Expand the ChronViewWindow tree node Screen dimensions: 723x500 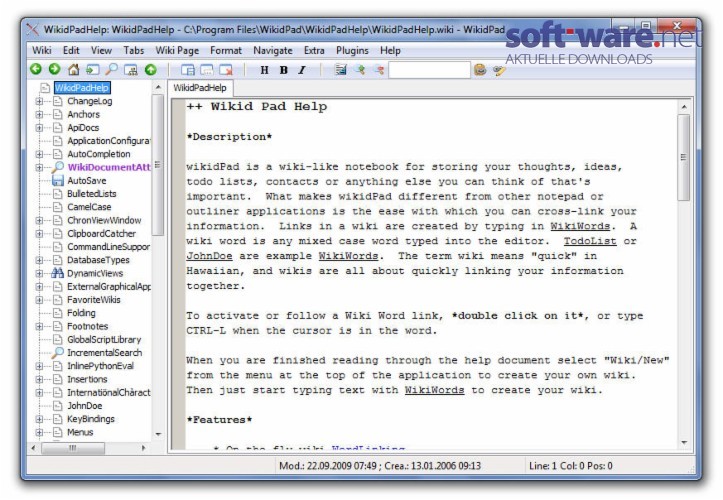coord(40,220)
